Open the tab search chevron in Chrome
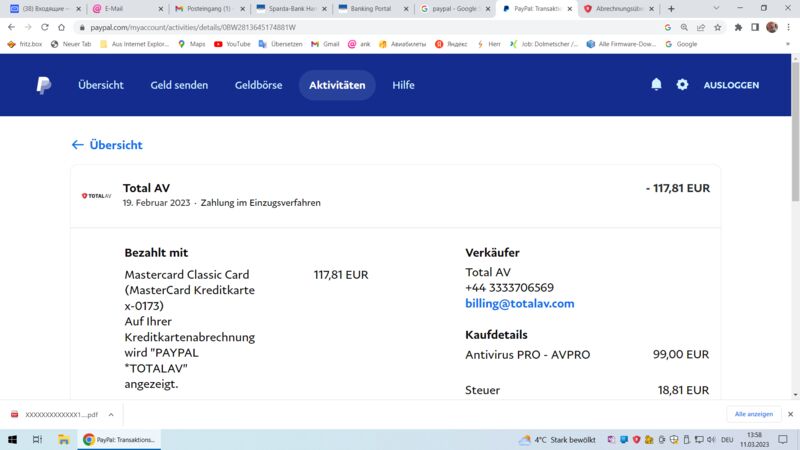This screenshot has height=450, width=800. 716,8
